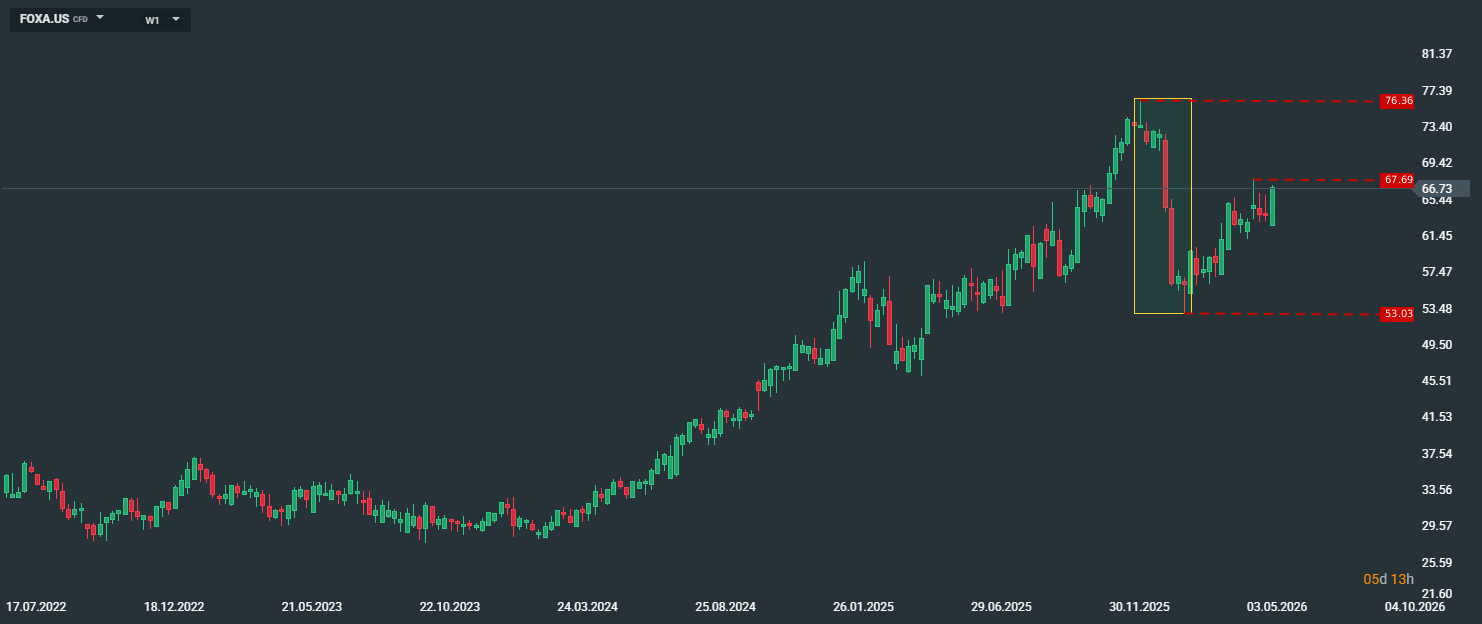Viewport: 1482px width, 624px height.
Task: Click the 26.01.2025 date label
Action: click(863, 607)
